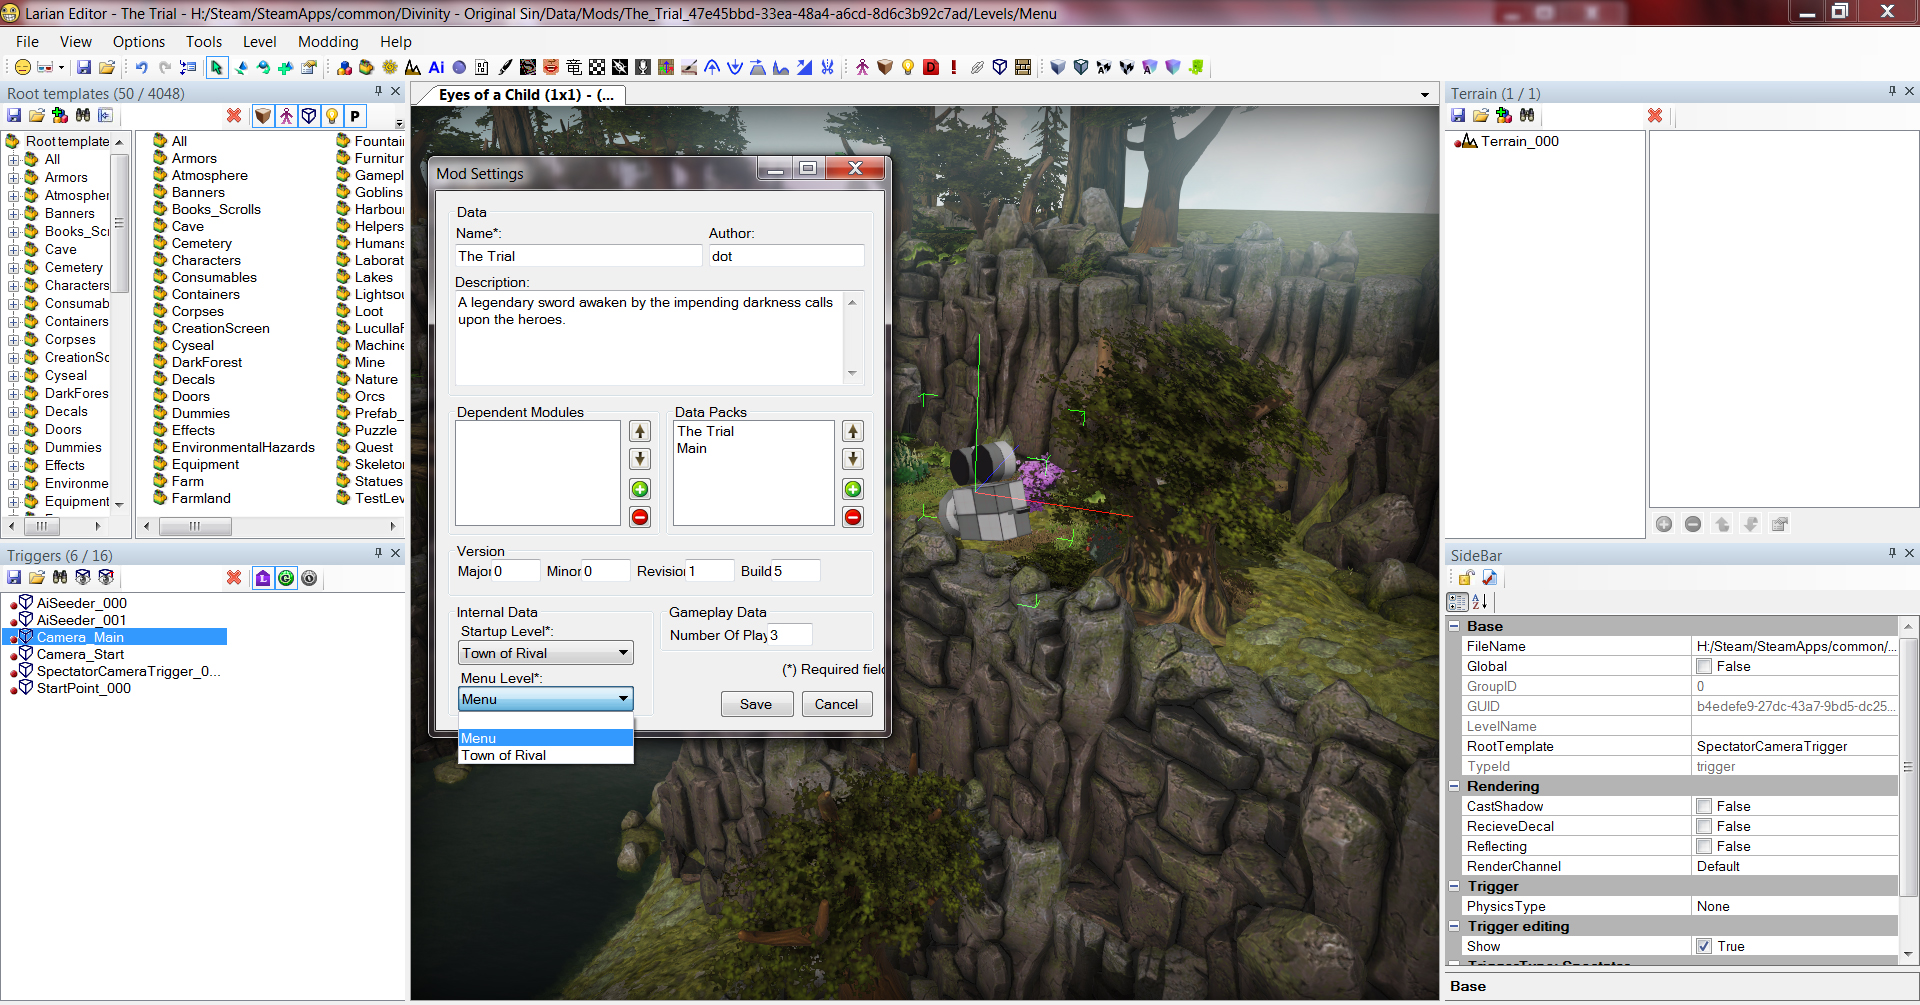Screen dimensions: 1920x1005
Task: Click the P filter icon in Root templates
Action: 355,116
